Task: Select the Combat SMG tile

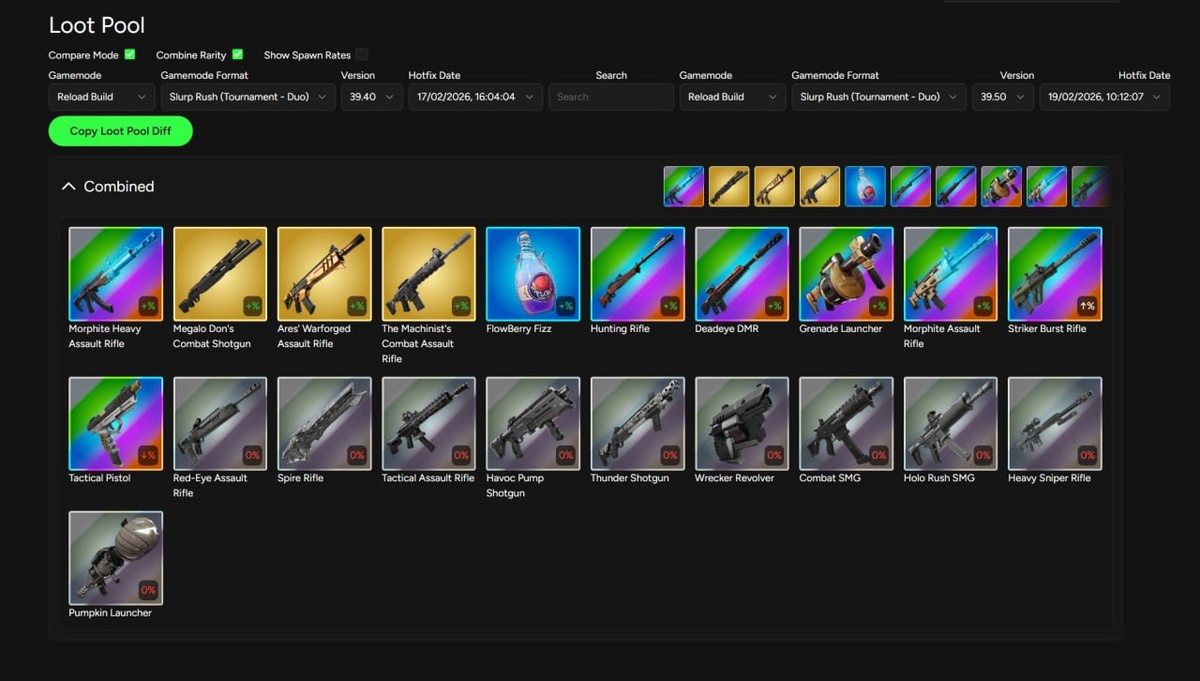Action: click(846, 423)
